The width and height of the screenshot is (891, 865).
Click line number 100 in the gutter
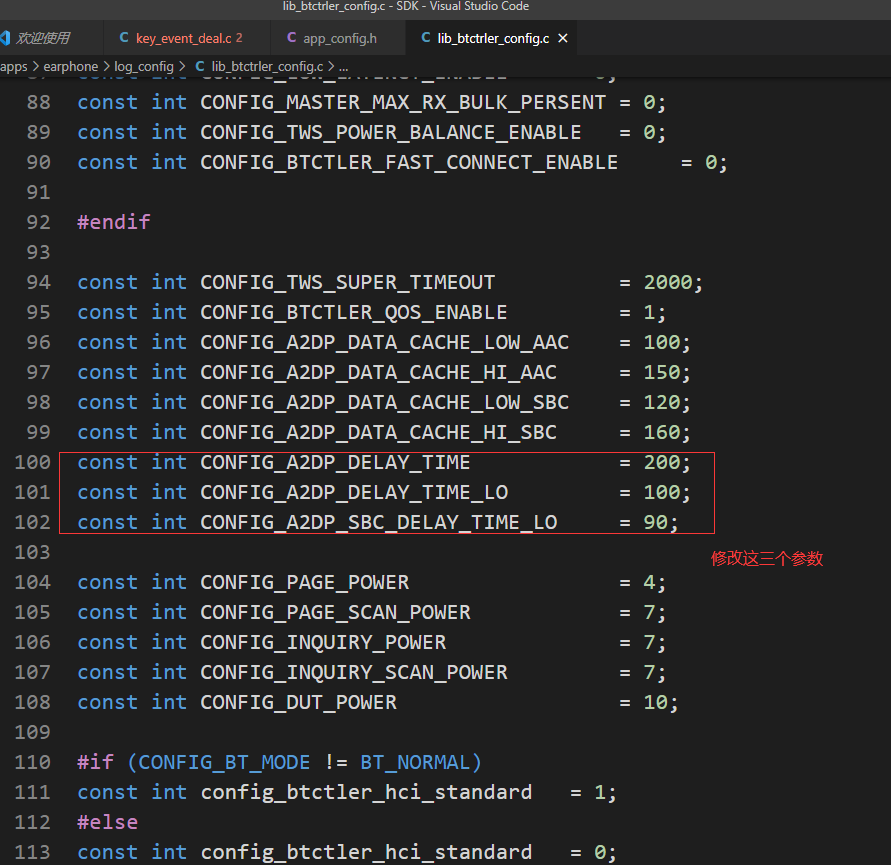[33, 462]
